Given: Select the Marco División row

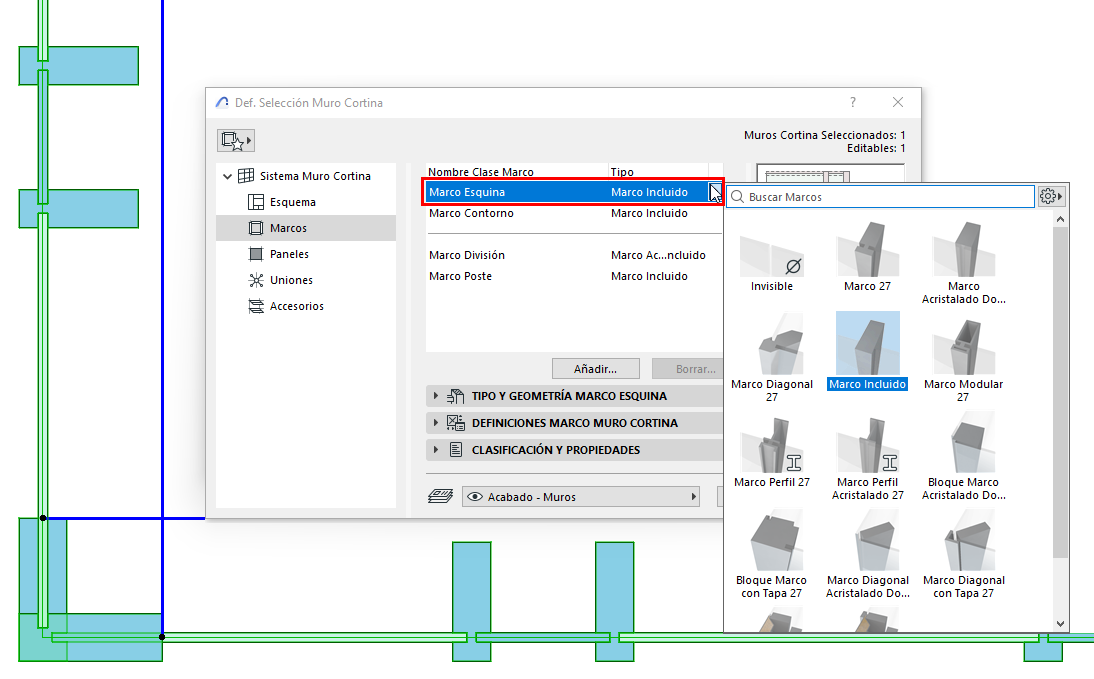Looking at the screenshot, I should pyautogui.click(x=573, y=255).
